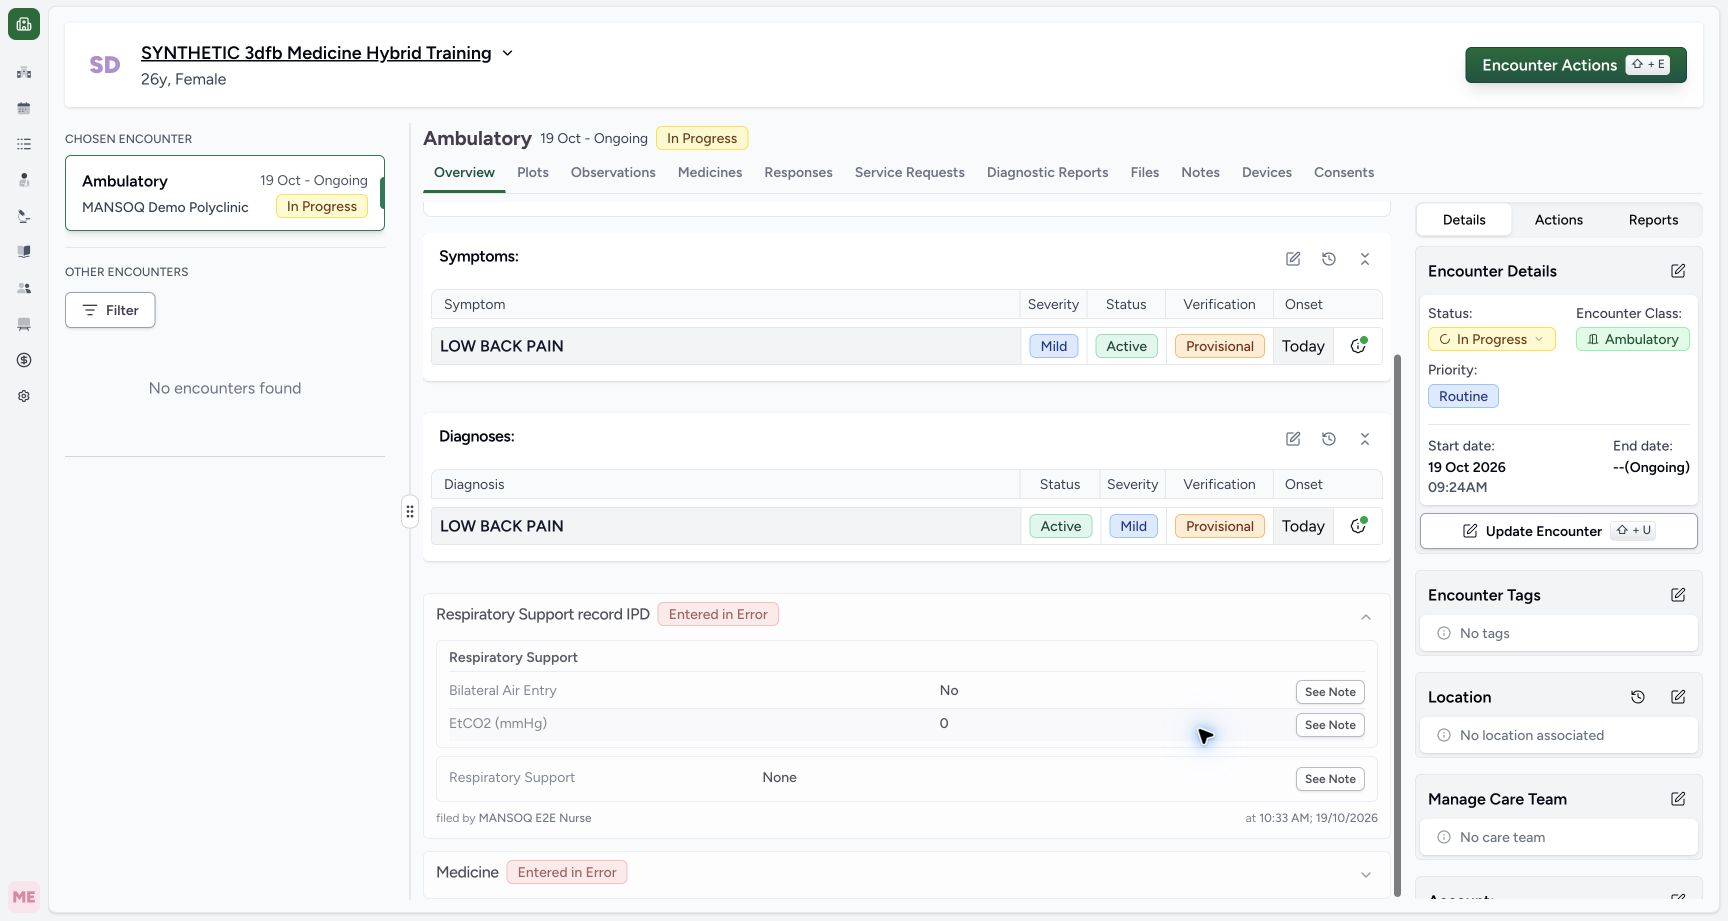This screenshot has width=1728, height=921.
Task: Open the Consents tab
Action: coord(1343,172)
